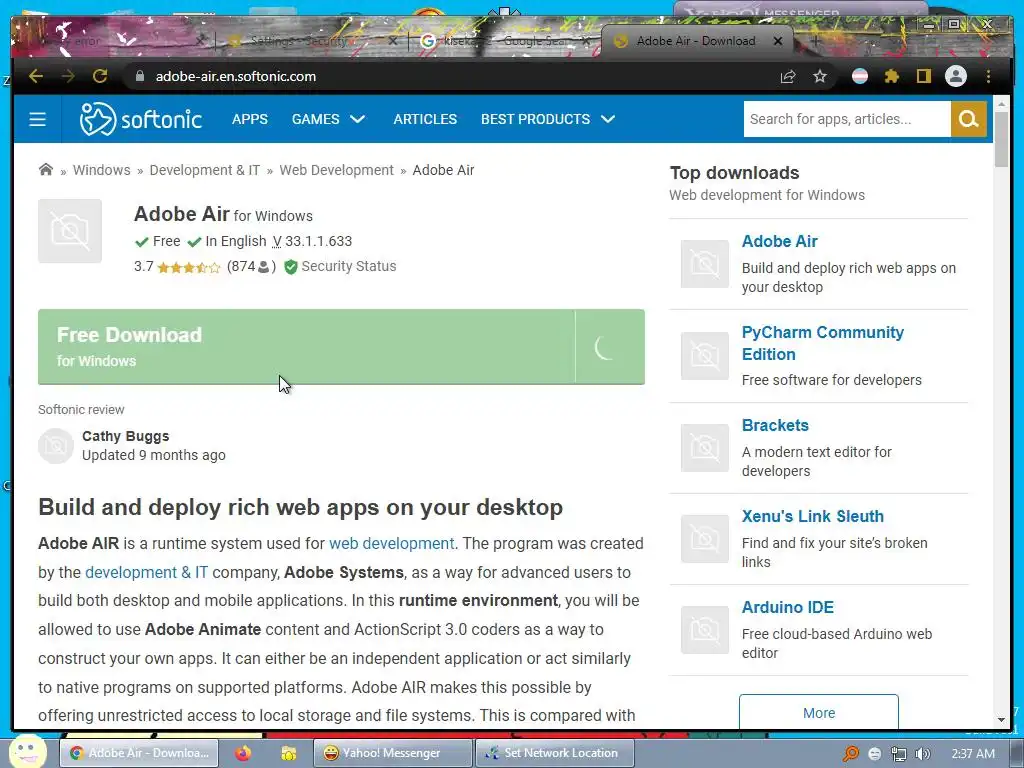This screenshot has height=768, width=1024.
Task: Open Yahoo! Messenger from taskbar
Action: pos(392,753)
